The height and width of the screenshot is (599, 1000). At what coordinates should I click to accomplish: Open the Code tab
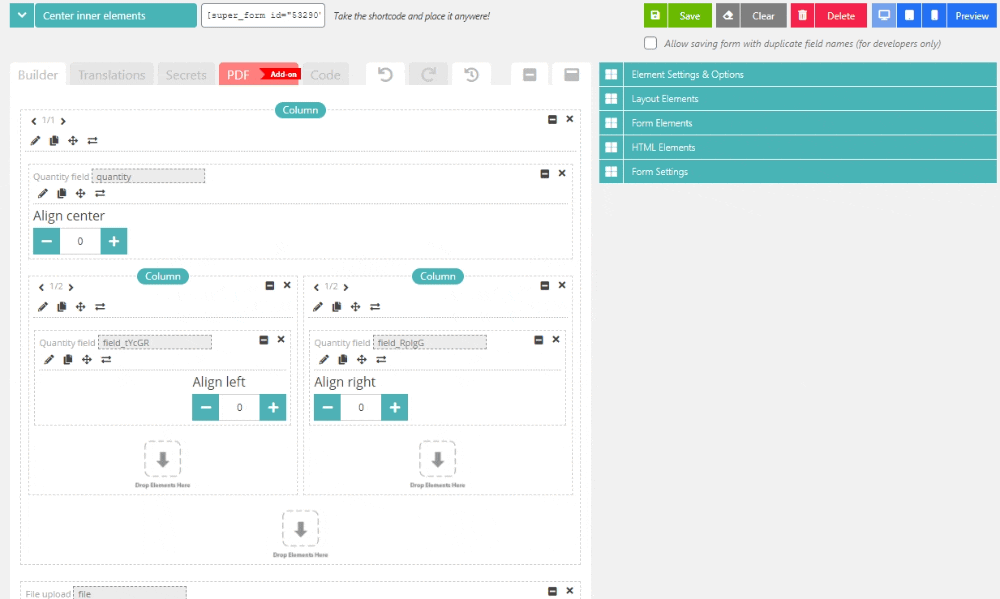point(325,75)
